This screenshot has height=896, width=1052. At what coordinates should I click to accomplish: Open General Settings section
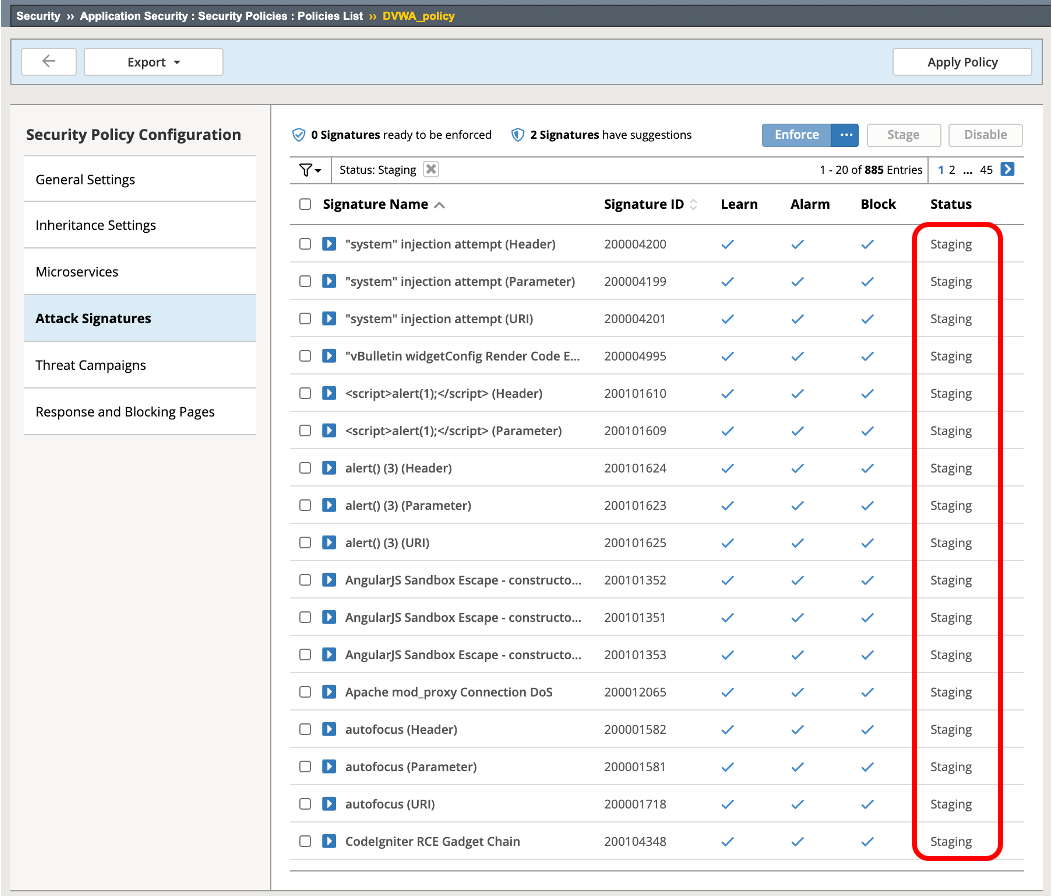140,179
